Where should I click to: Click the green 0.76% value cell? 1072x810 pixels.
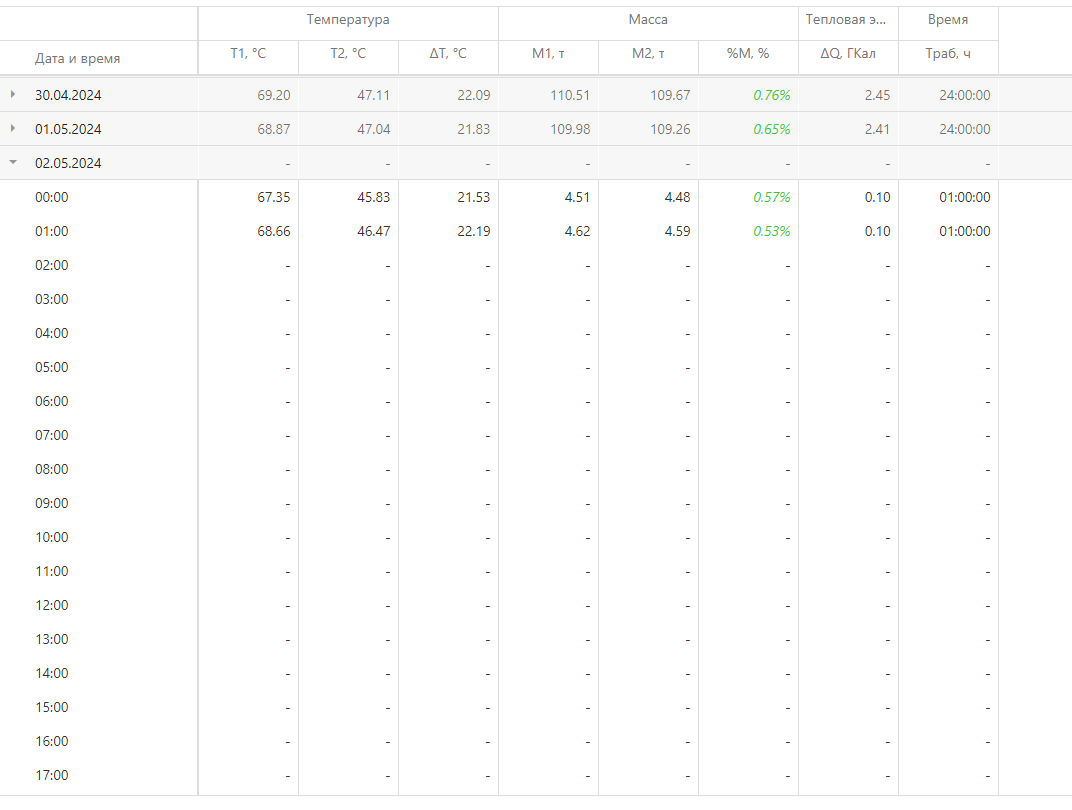(771, 95)
